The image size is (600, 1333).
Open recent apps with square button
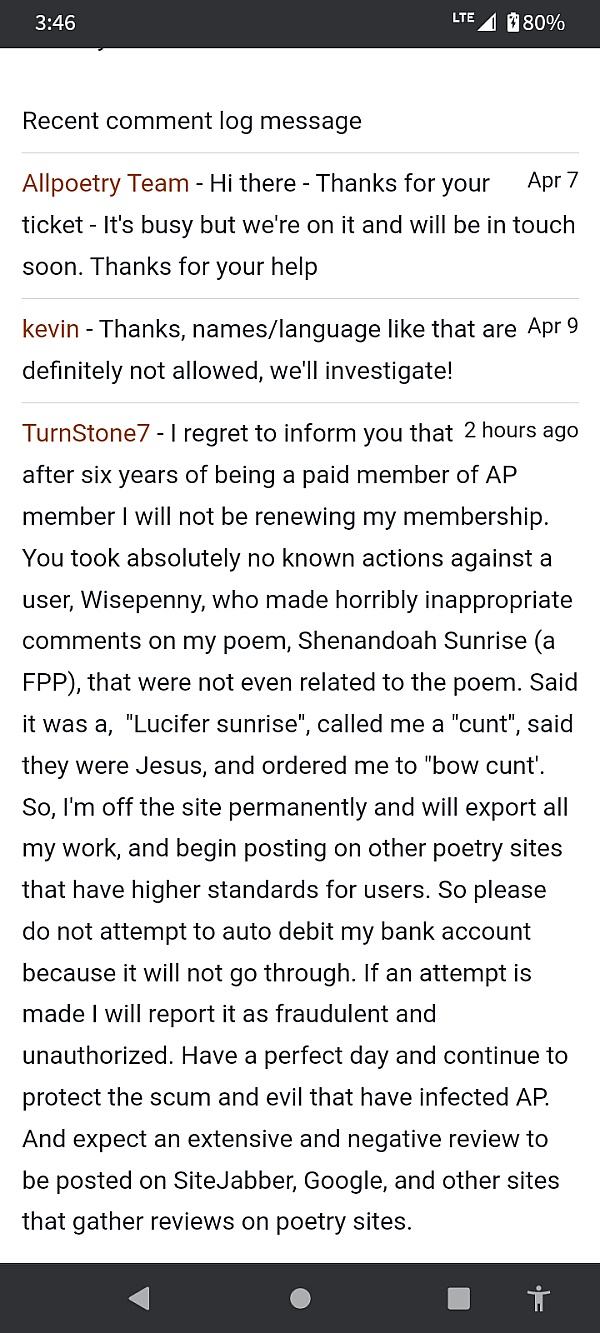click(x=459, y=1298)
